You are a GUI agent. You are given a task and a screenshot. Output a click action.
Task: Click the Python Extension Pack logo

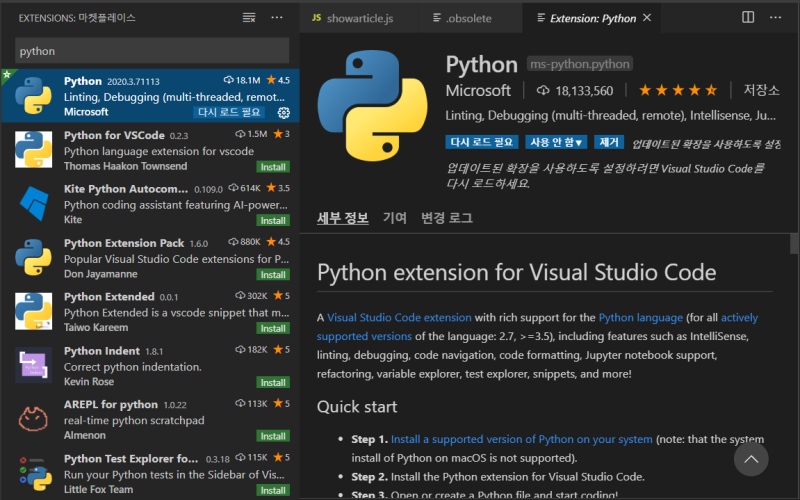click(x=34, y=257)
